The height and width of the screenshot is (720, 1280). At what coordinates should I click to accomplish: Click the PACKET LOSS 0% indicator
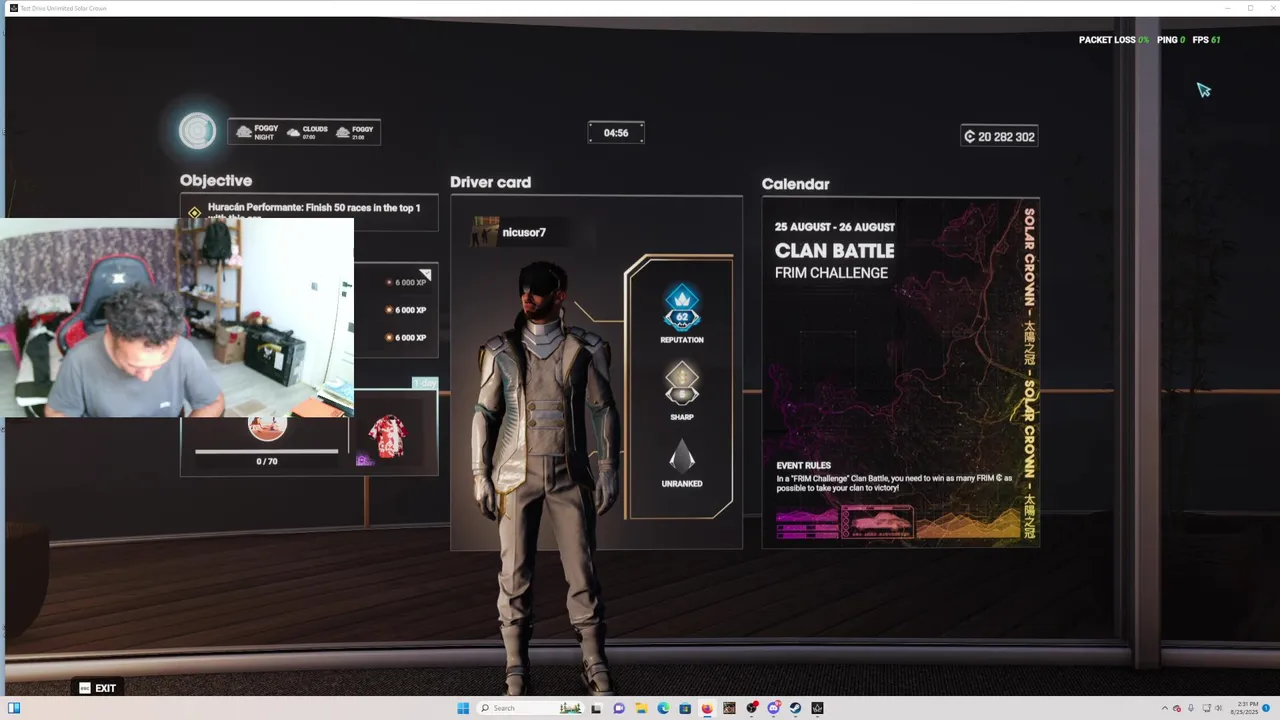pyautogui.click(x=1114, y=40)
